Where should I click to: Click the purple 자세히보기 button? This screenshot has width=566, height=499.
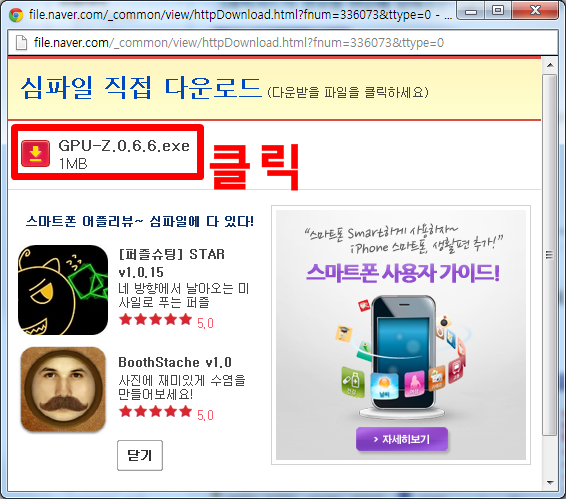click(402, 439)
